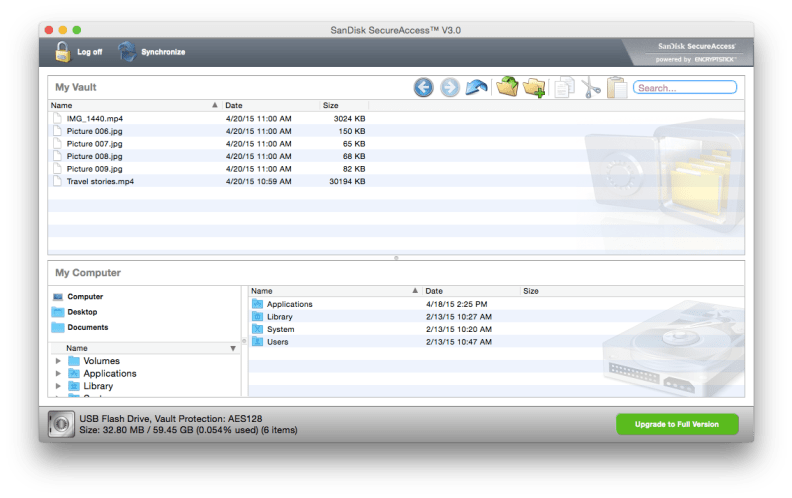Click the Log off padlock icon
The height and width of the screenshot is (498, 792).
[x=63, y=52]
